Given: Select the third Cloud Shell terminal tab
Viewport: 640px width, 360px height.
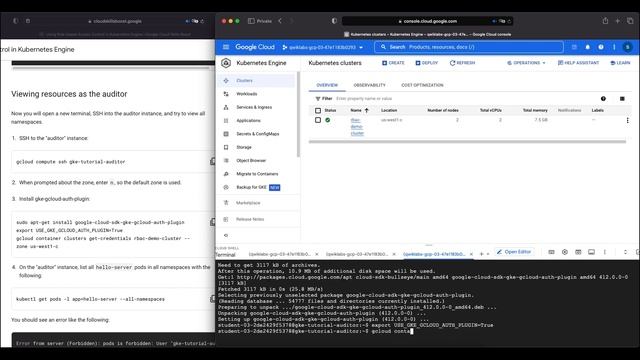Looking at the screenshot, I should 434,254.
